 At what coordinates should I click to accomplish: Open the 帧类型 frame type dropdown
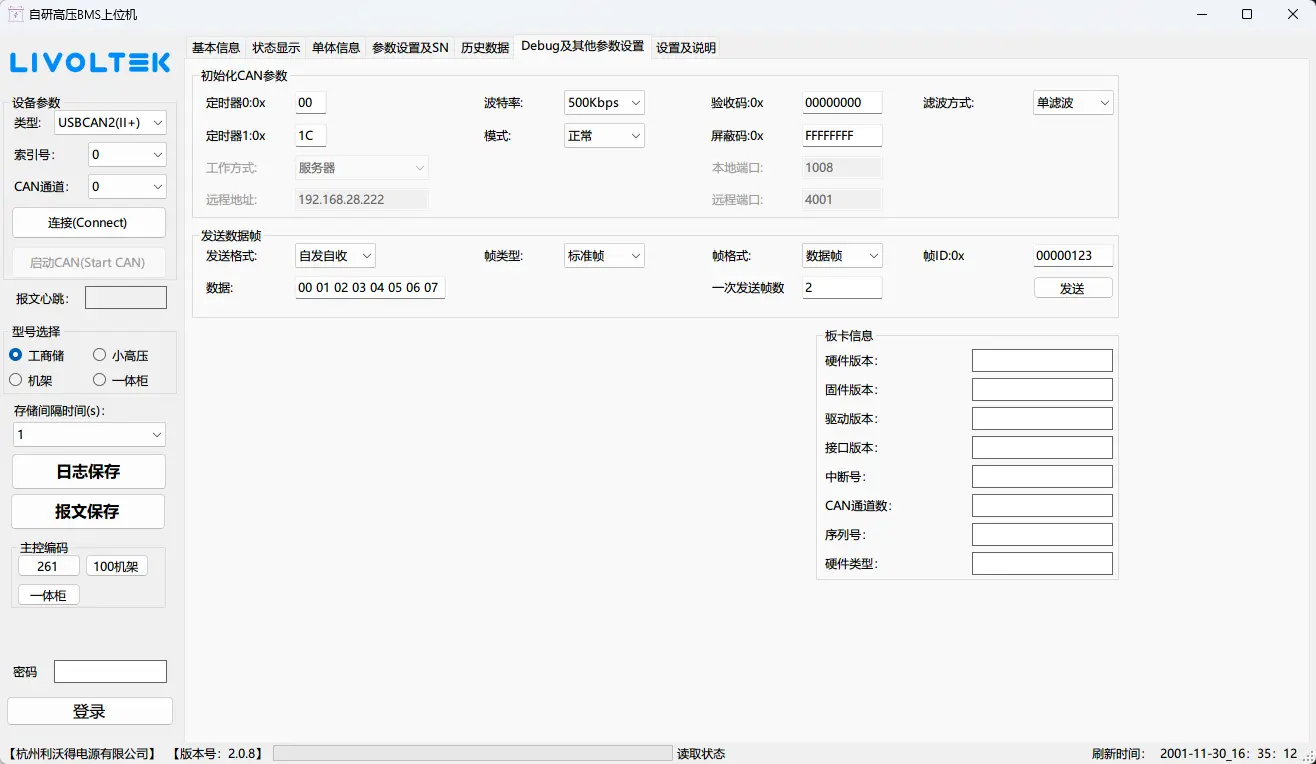tap(605, 256)
